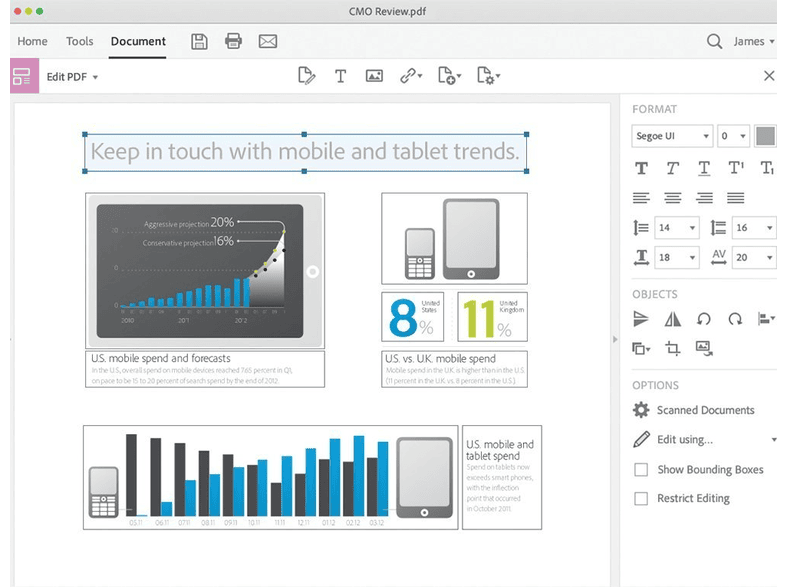Click the Save file floppy icon

tap(199, 41)
